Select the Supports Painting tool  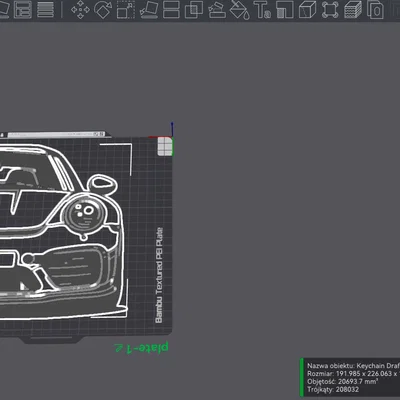pyautogui.click(x=217, y=9)
